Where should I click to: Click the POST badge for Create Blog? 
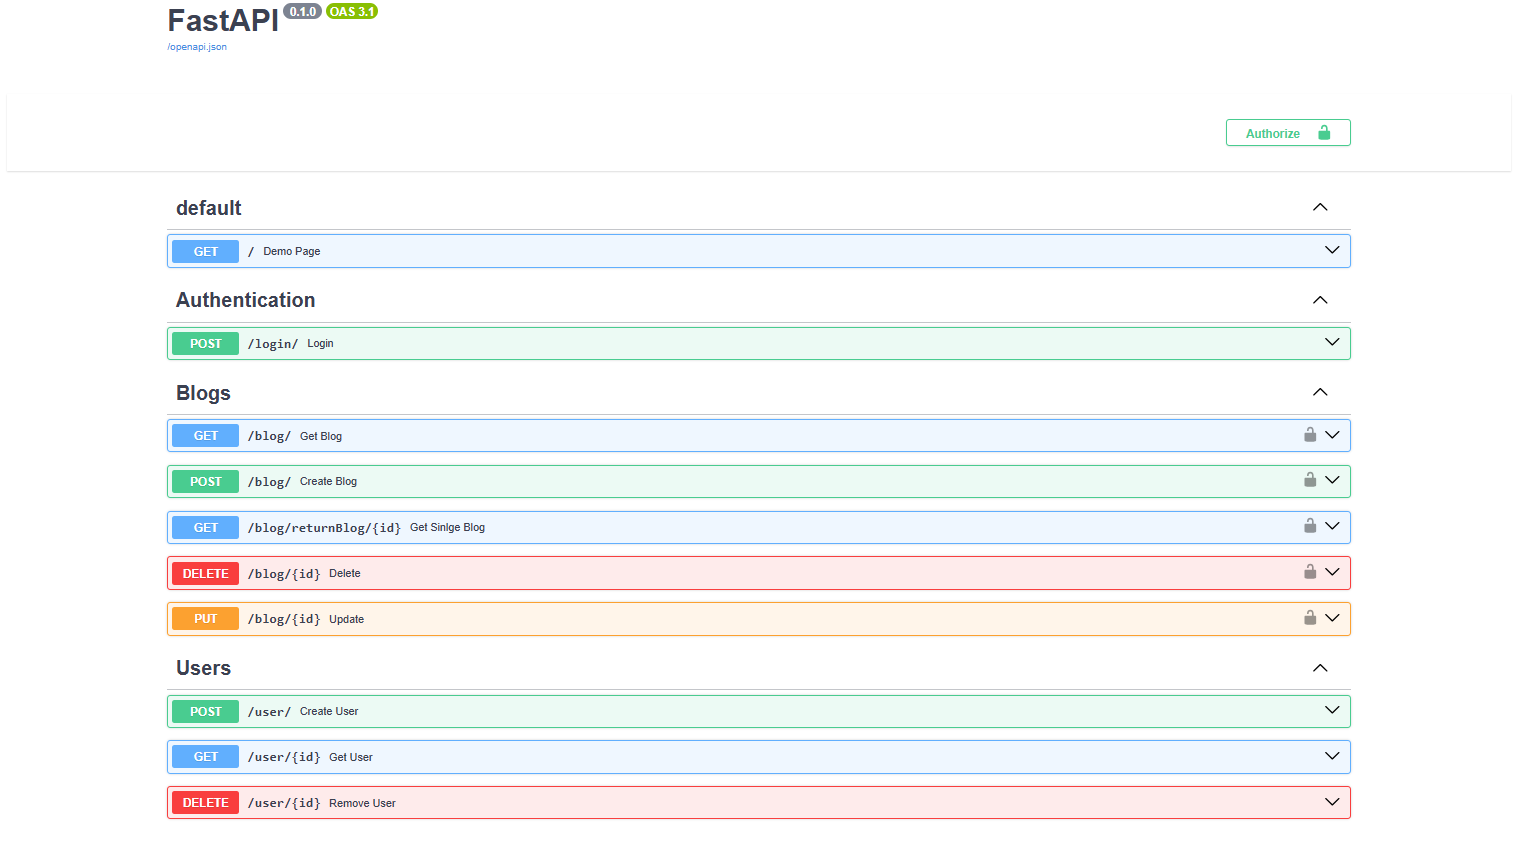[x=205, y=481]
